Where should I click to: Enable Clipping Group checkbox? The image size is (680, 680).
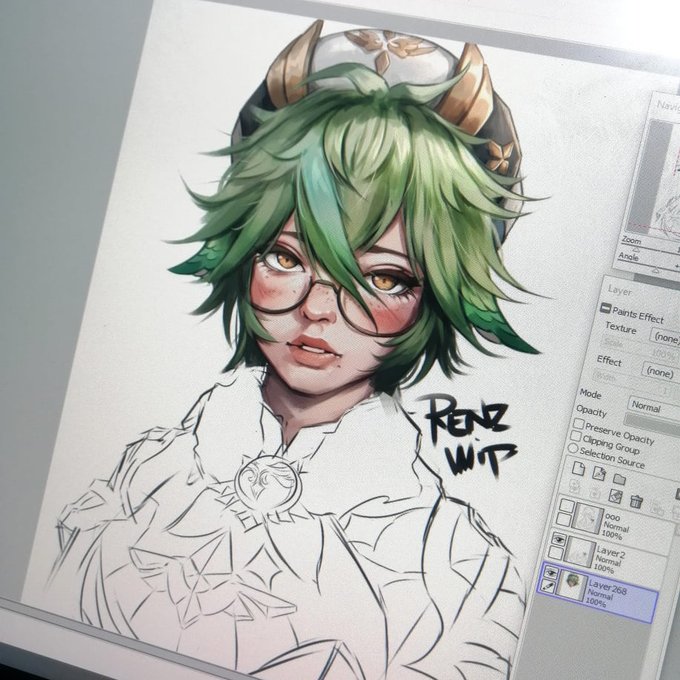point(576,435)
